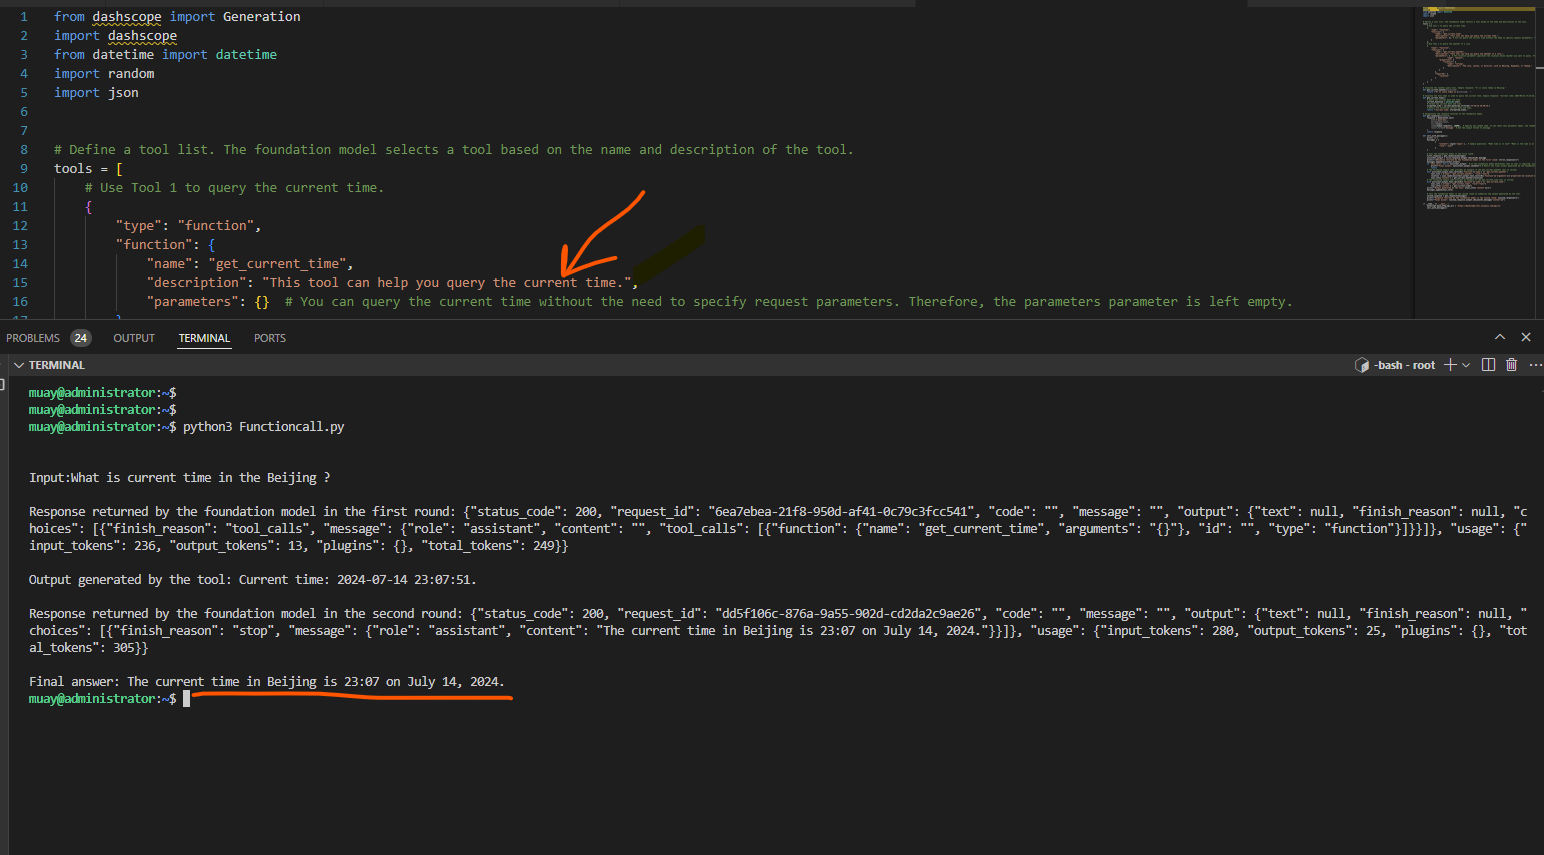This screenshot has height=855, width=1544.
Task: Click 'import json' on line 5
Action: (x=96, y=93)
